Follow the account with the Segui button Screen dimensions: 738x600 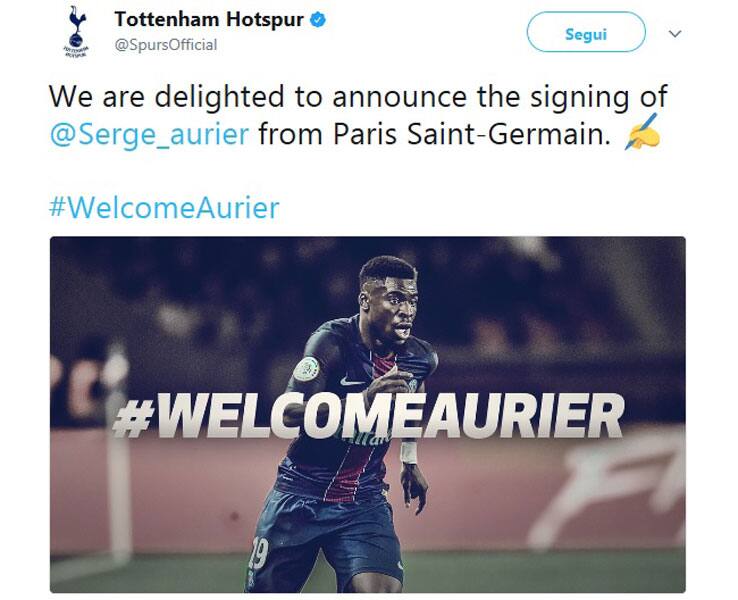point(586,33)
